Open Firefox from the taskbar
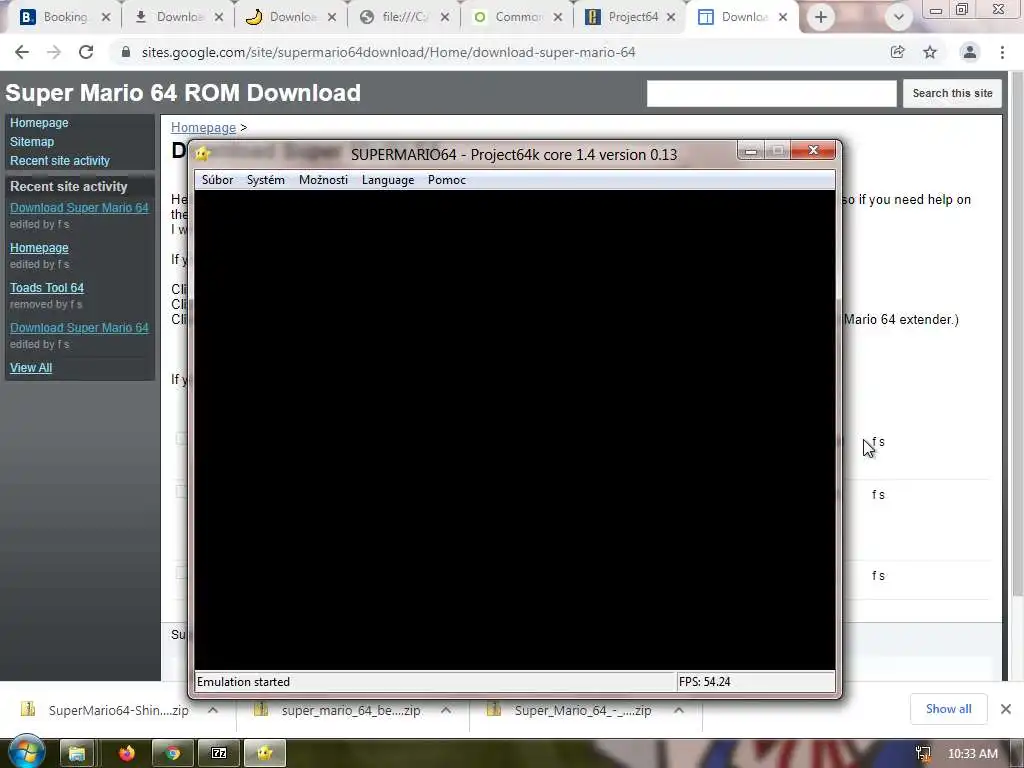 click(127, 754)
